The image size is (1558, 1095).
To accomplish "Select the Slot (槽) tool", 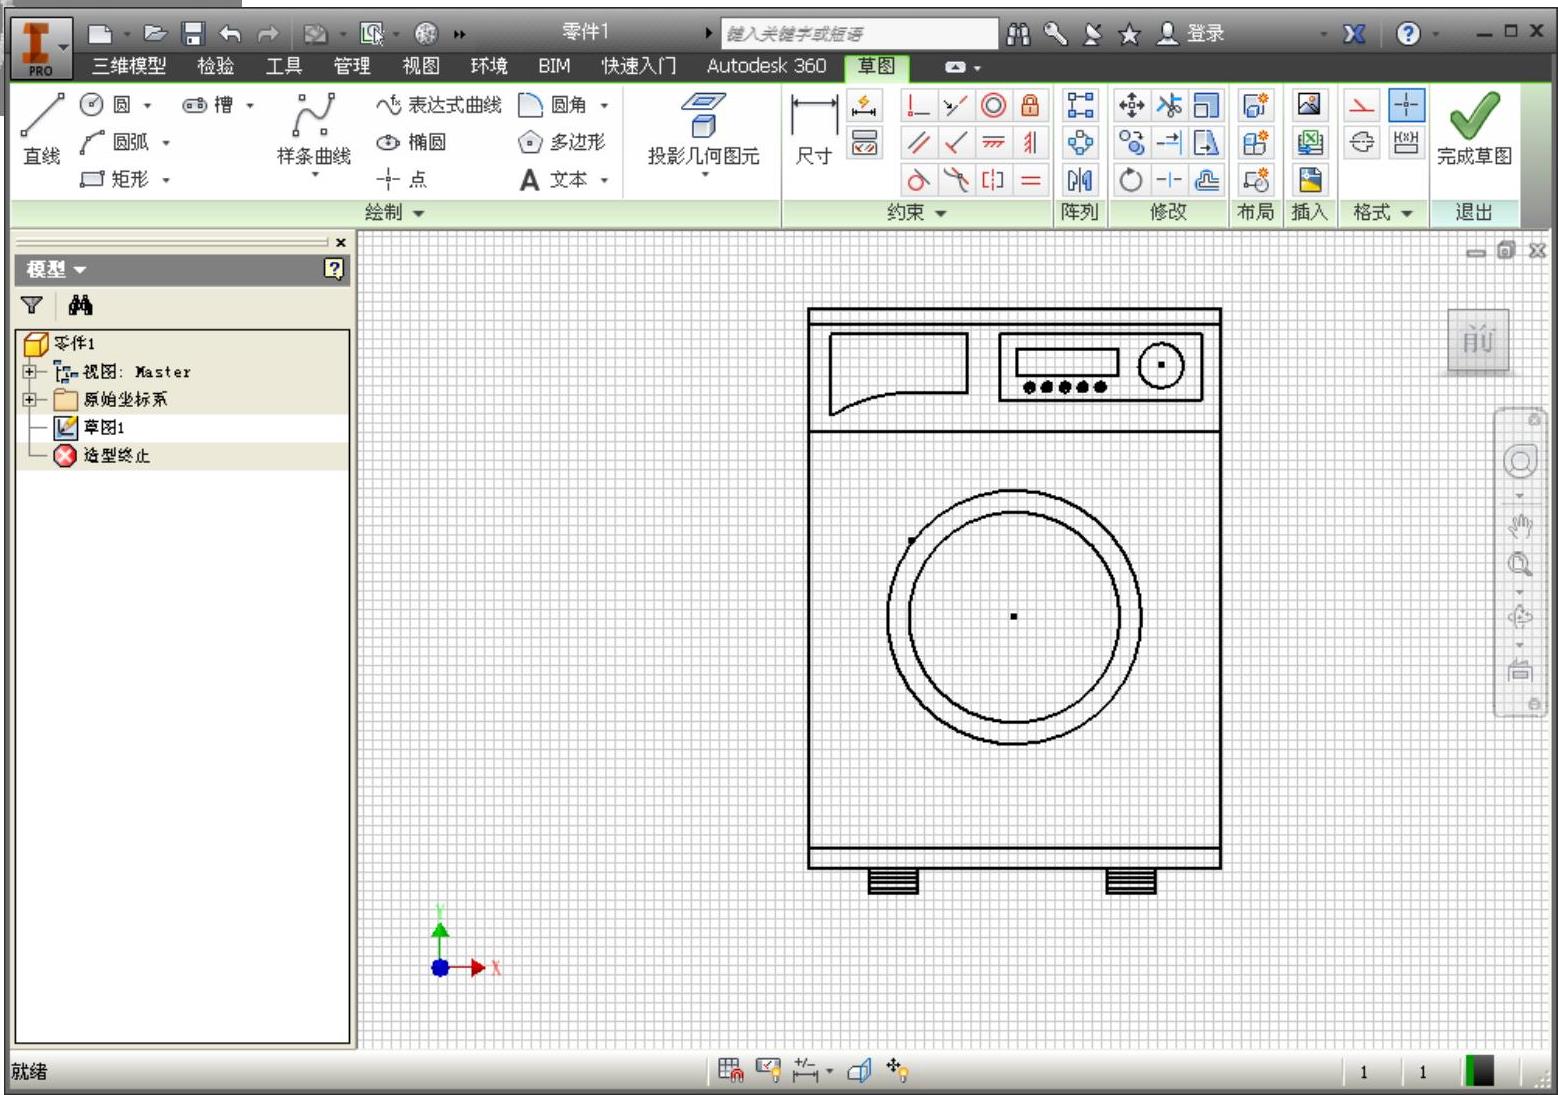I will click(x=208, y=104).
